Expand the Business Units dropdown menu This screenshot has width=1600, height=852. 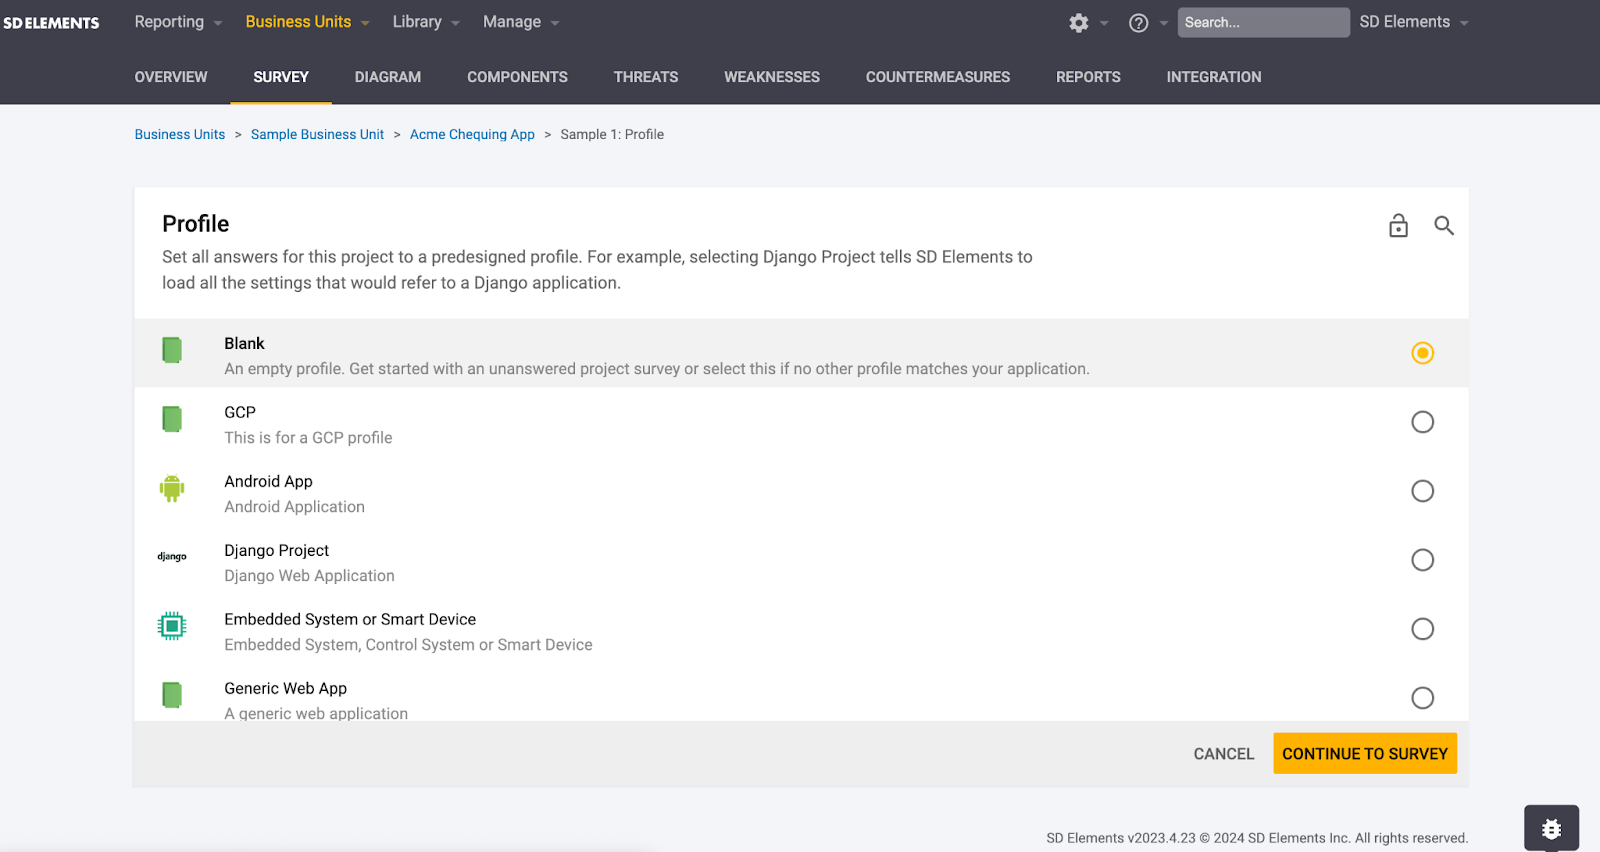(x=307, y=22)
